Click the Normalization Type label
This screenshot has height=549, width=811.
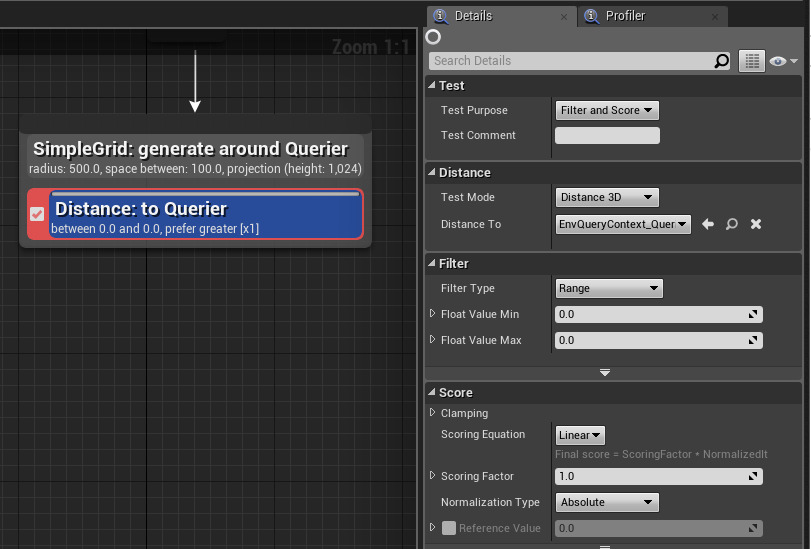[490, 502]
